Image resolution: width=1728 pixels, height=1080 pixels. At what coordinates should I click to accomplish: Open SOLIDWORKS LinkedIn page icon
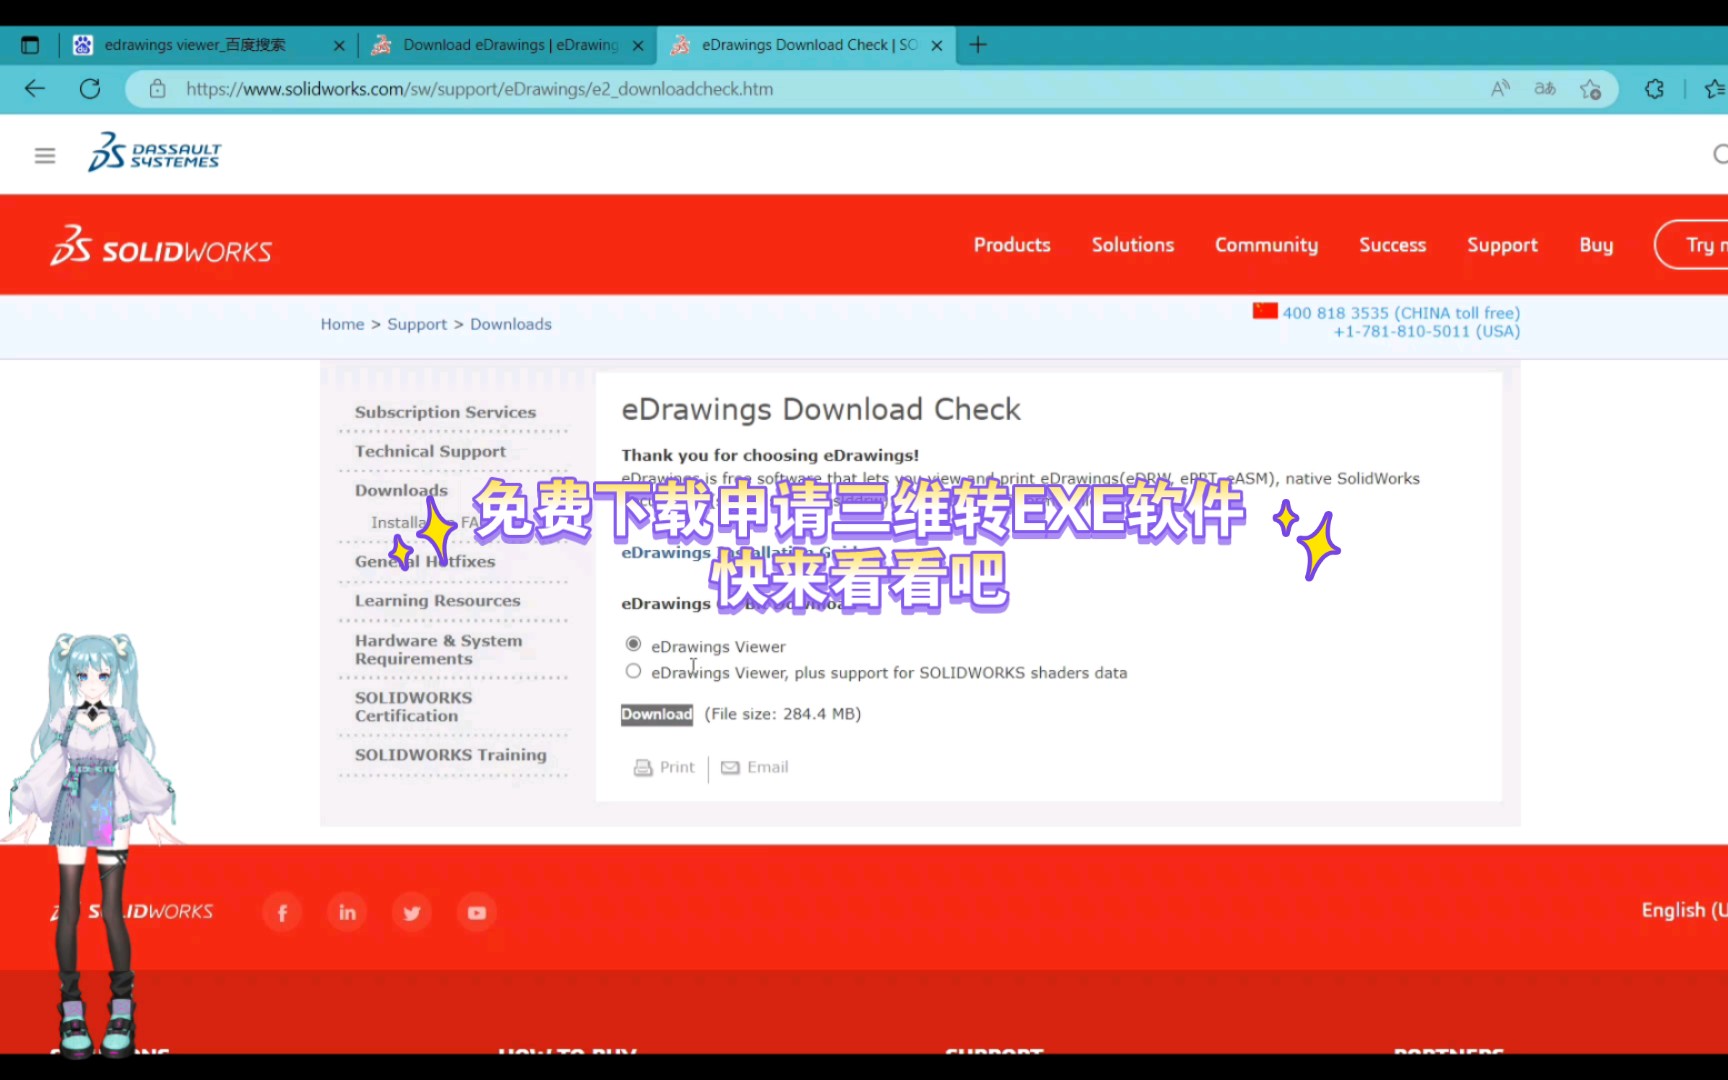click(347, 912)
